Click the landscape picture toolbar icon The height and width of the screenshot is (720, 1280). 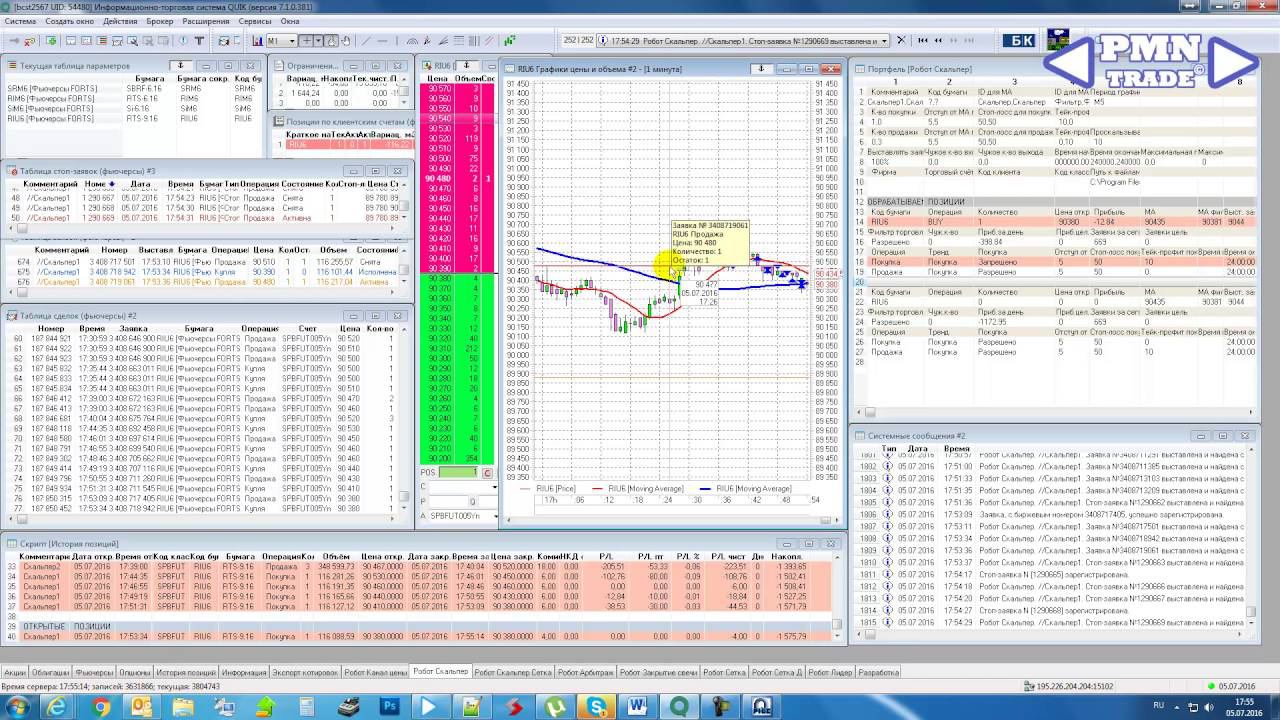pyautogui.click(x=1056, y=40)
